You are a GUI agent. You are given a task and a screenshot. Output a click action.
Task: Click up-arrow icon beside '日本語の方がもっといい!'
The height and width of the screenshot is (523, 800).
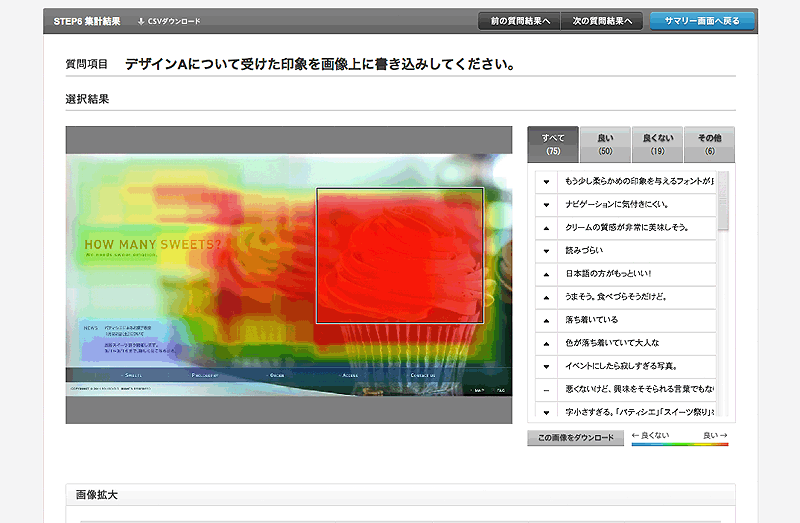coord(546,274)
